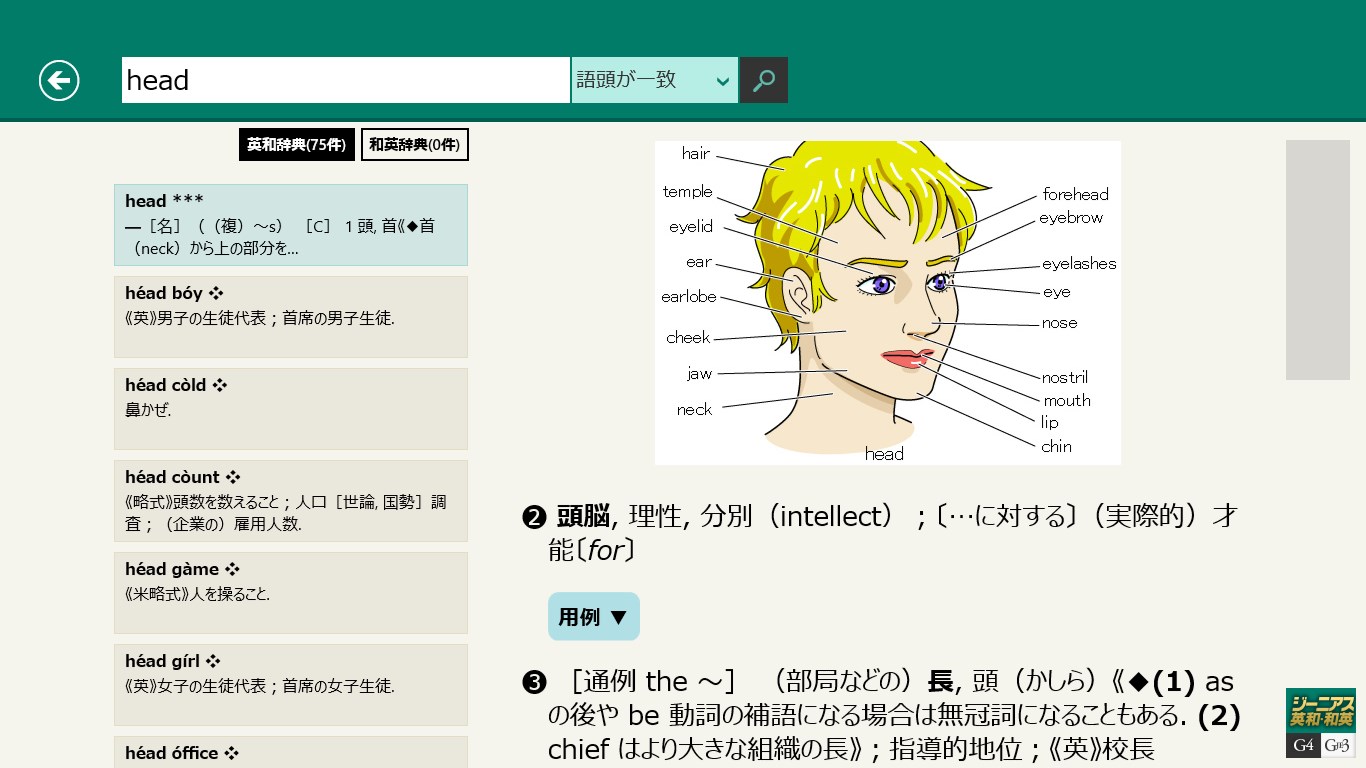Click the 'eyelashes' label in the diagram
The width and height of the screenshot is (1366, 768).
pos(1079,264)
